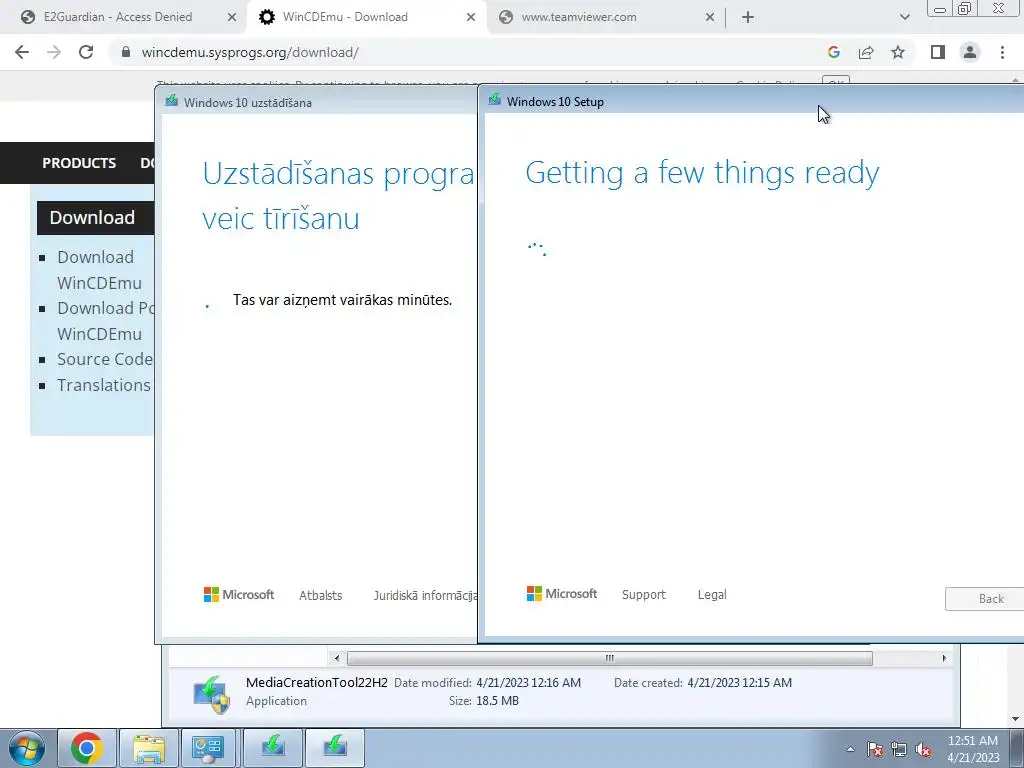Switch to the E2Guardian - Access Denied tab
The width and height of the screenshot is (1024, 768).
[118, 17]
